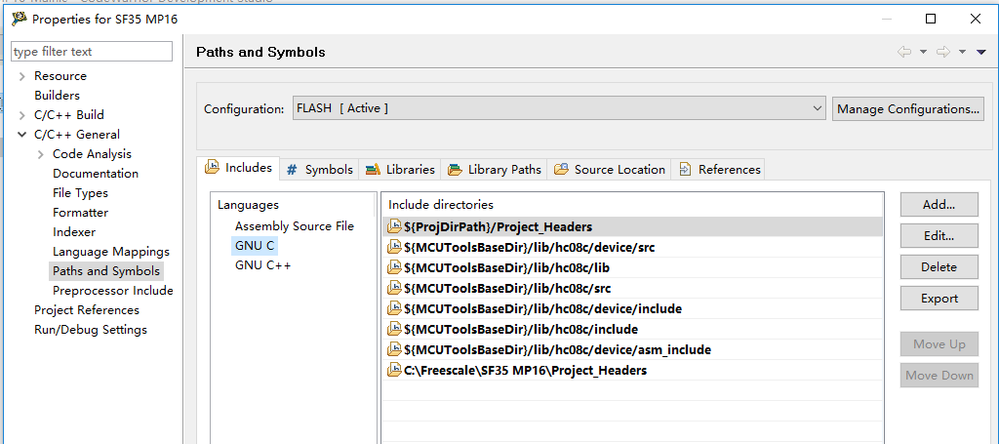Open the Configuration FLASH dropdown
This screenshot has height=444, width=999.
click(559, 108)
